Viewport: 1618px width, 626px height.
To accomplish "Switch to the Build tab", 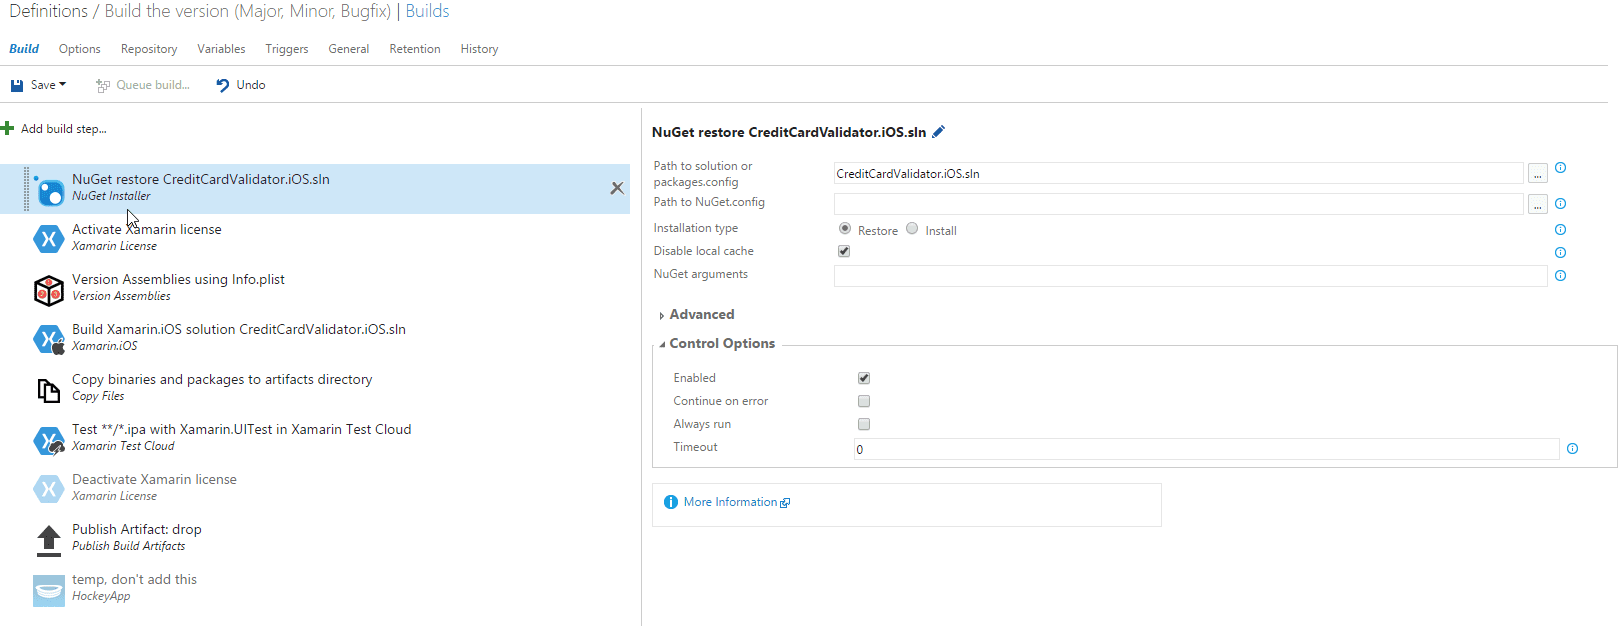I will [x=24, y=49].
